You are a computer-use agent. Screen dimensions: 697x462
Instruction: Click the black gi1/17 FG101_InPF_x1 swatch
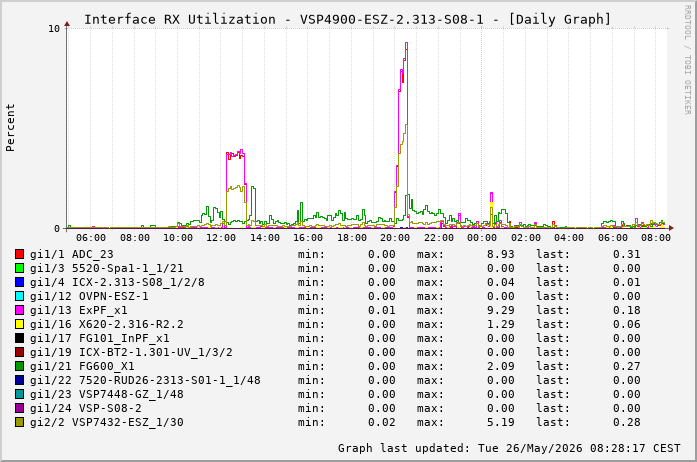19,338
